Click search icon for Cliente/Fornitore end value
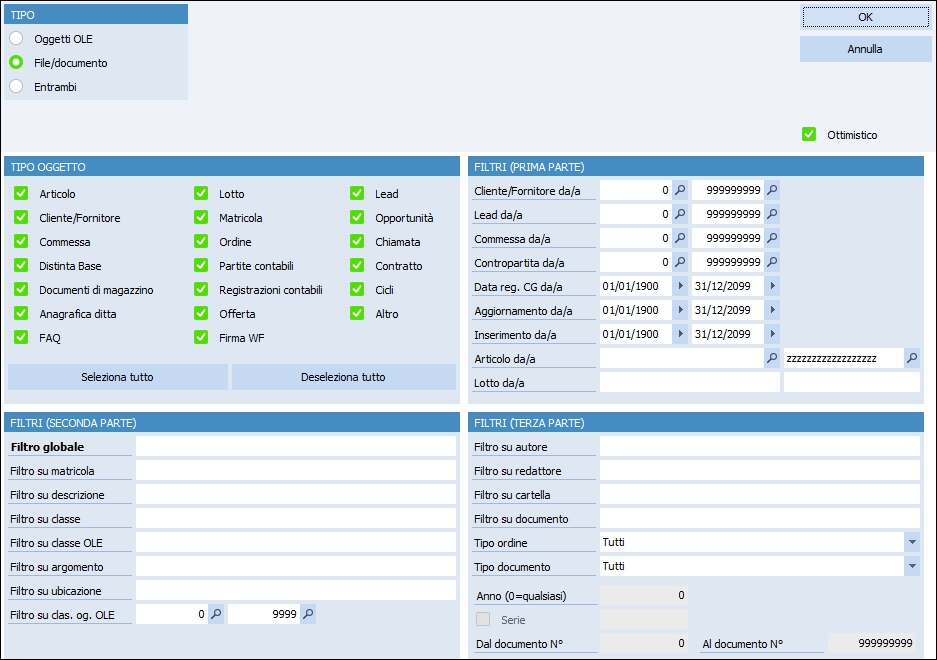937x660 pixels. click(x=772, y=190)
